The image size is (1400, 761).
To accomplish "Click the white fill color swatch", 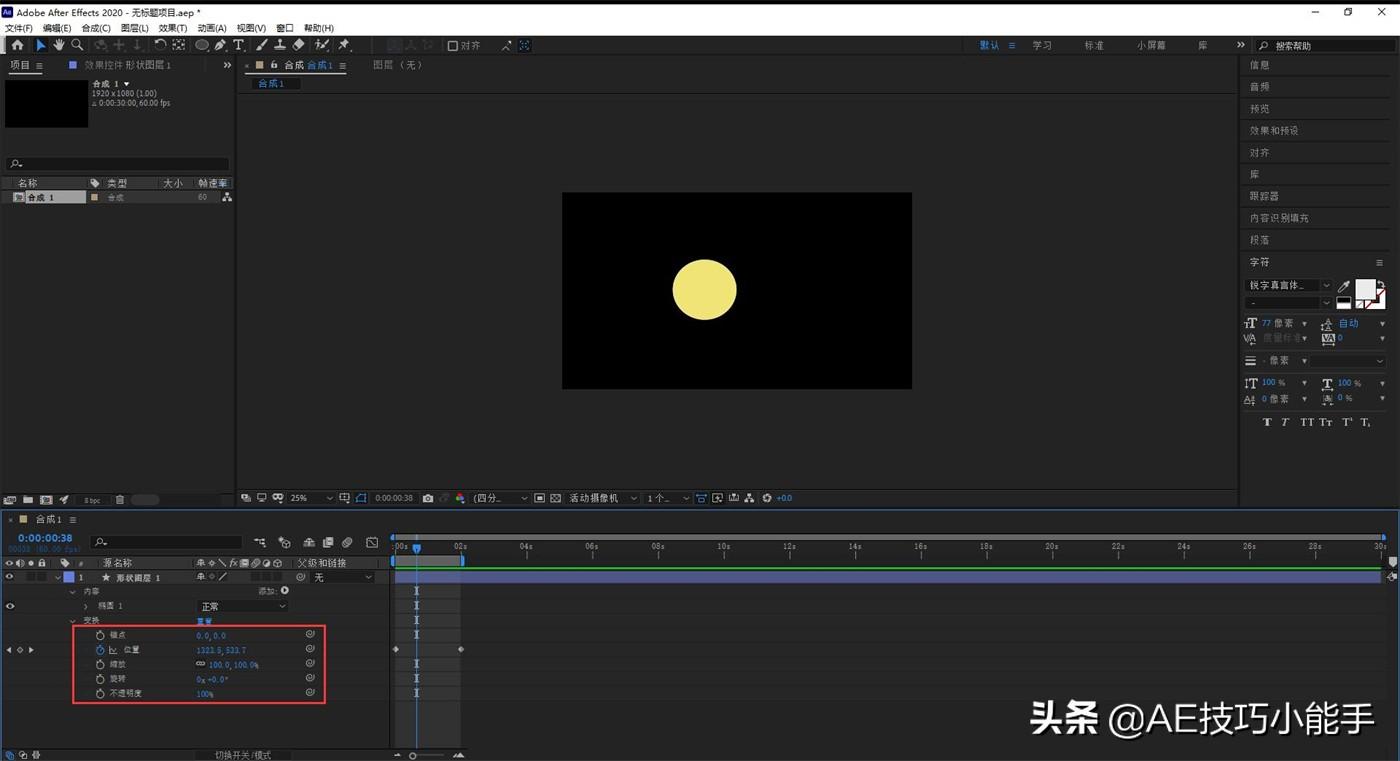I will click(1365, 289).
